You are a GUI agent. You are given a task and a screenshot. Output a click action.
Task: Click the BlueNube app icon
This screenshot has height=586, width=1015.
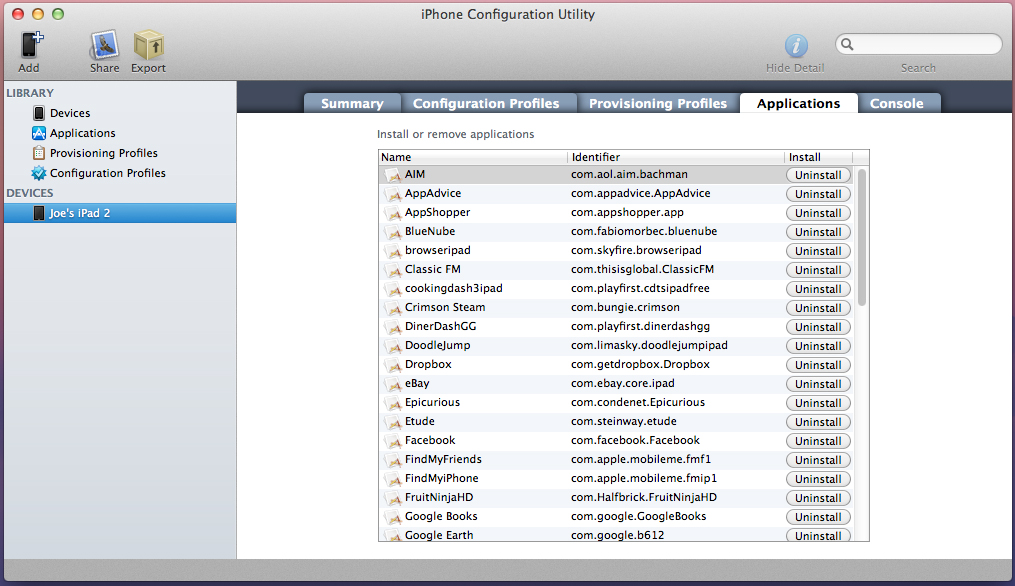point(392,232)
